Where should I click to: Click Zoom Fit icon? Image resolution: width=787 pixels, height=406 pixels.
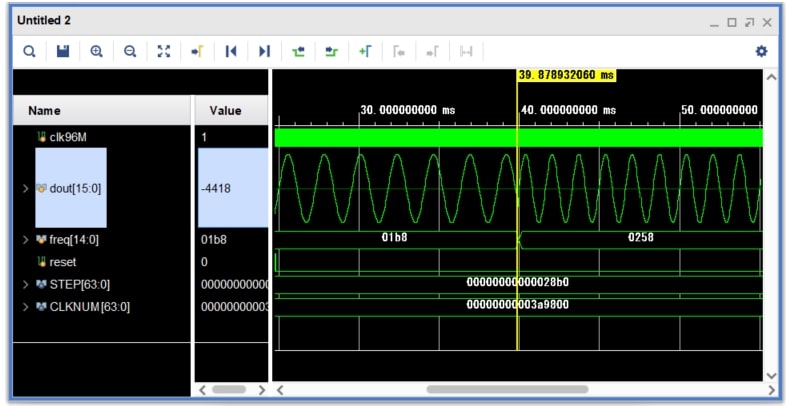coord(164,51)
